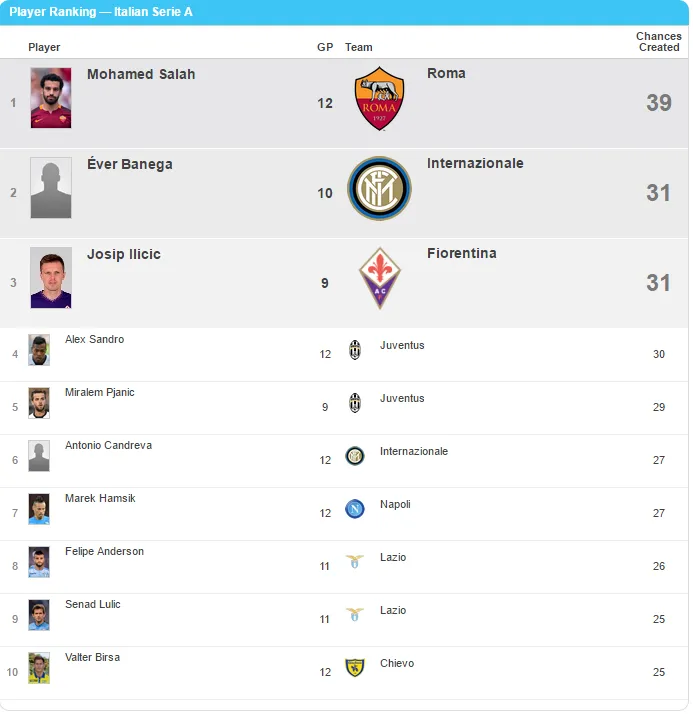The image size is (693, 714).
Task: Sort by the Chances Created column header
Action: point(659,42)
